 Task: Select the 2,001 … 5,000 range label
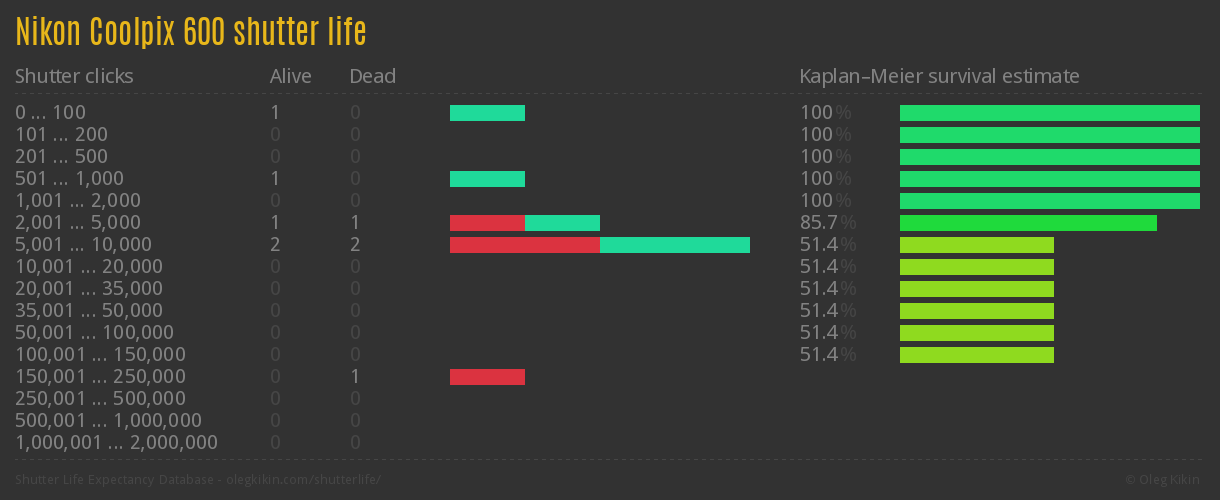pyautogui.click(x=78, y=223)
